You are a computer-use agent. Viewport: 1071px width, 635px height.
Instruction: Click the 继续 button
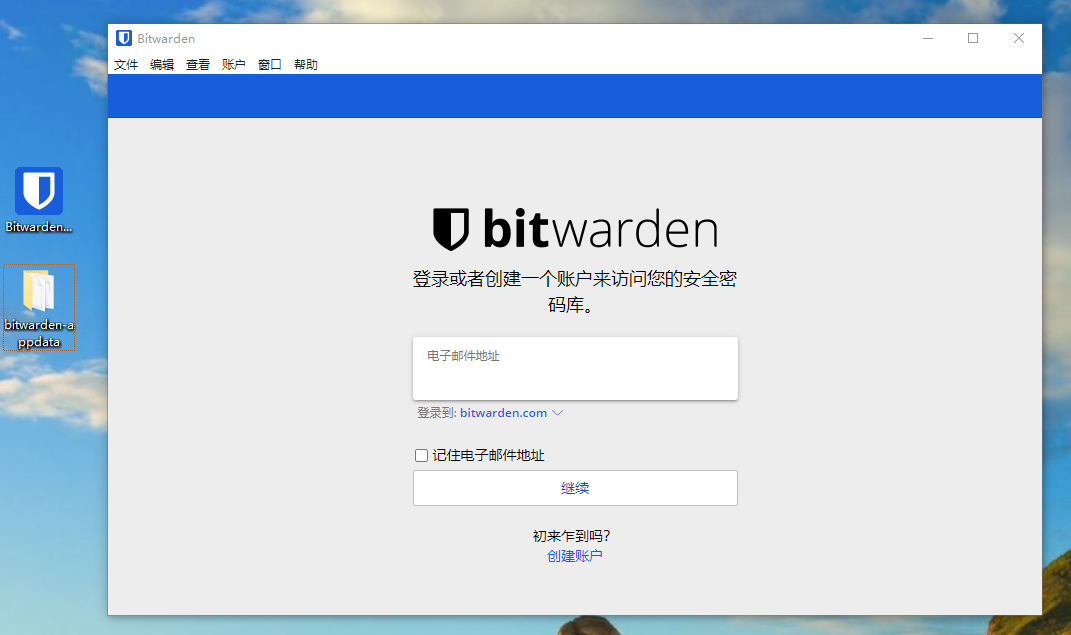coord(575,488)
